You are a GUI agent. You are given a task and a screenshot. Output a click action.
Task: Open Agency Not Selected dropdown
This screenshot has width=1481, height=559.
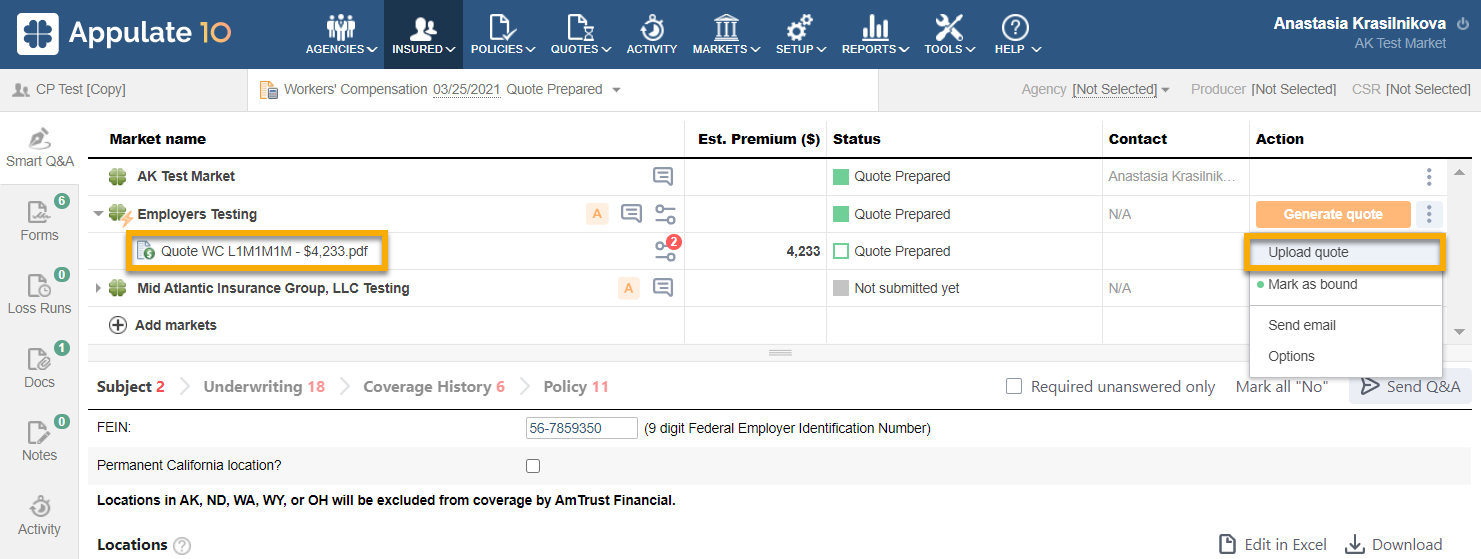[x=1121, y=89]
